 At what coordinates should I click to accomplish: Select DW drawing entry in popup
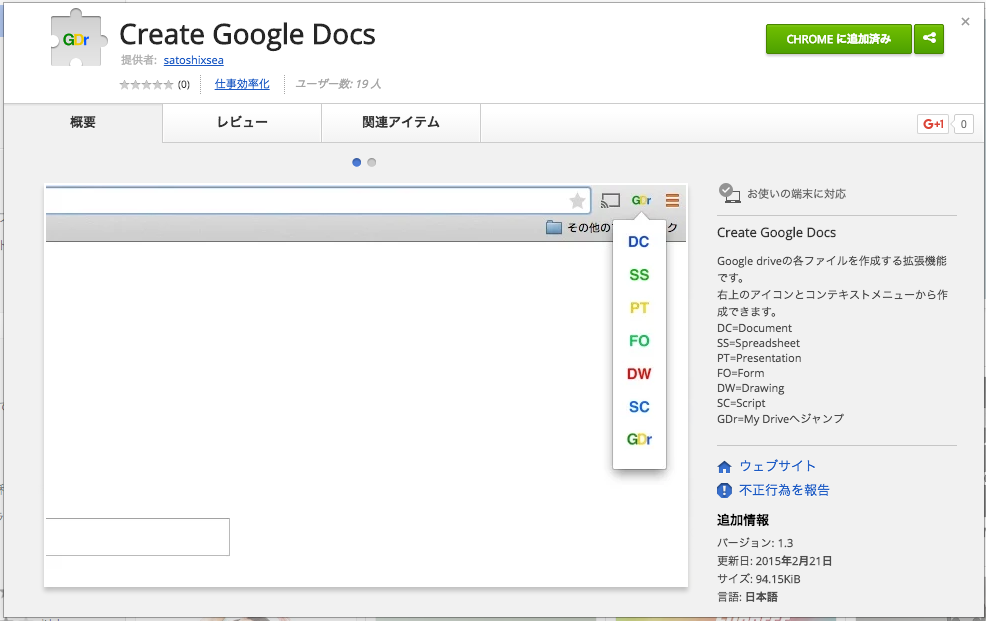click(x=639, y=374)
